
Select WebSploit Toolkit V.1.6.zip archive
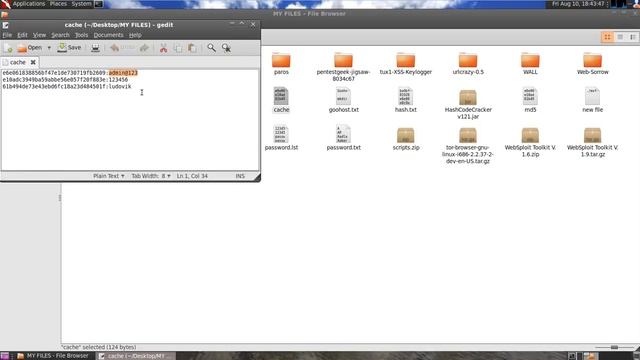tap(530, 142)
